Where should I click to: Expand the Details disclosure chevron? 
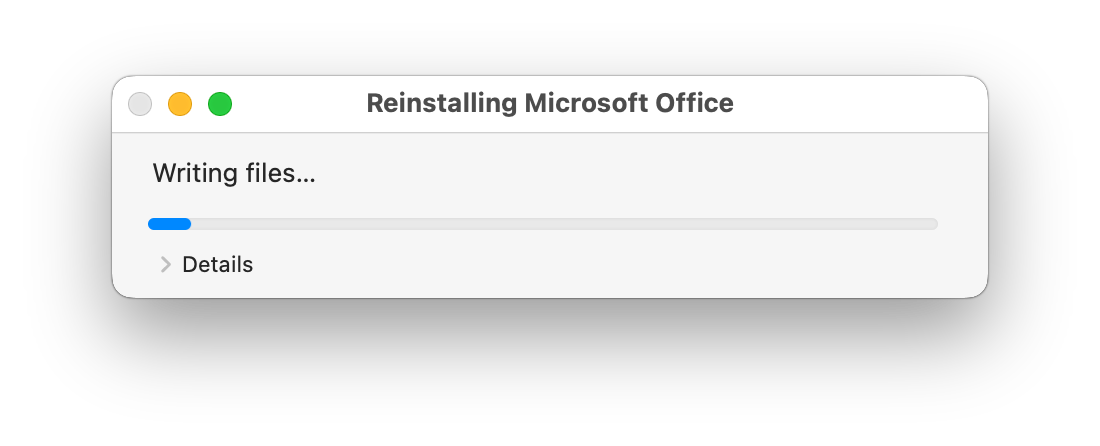166,264
